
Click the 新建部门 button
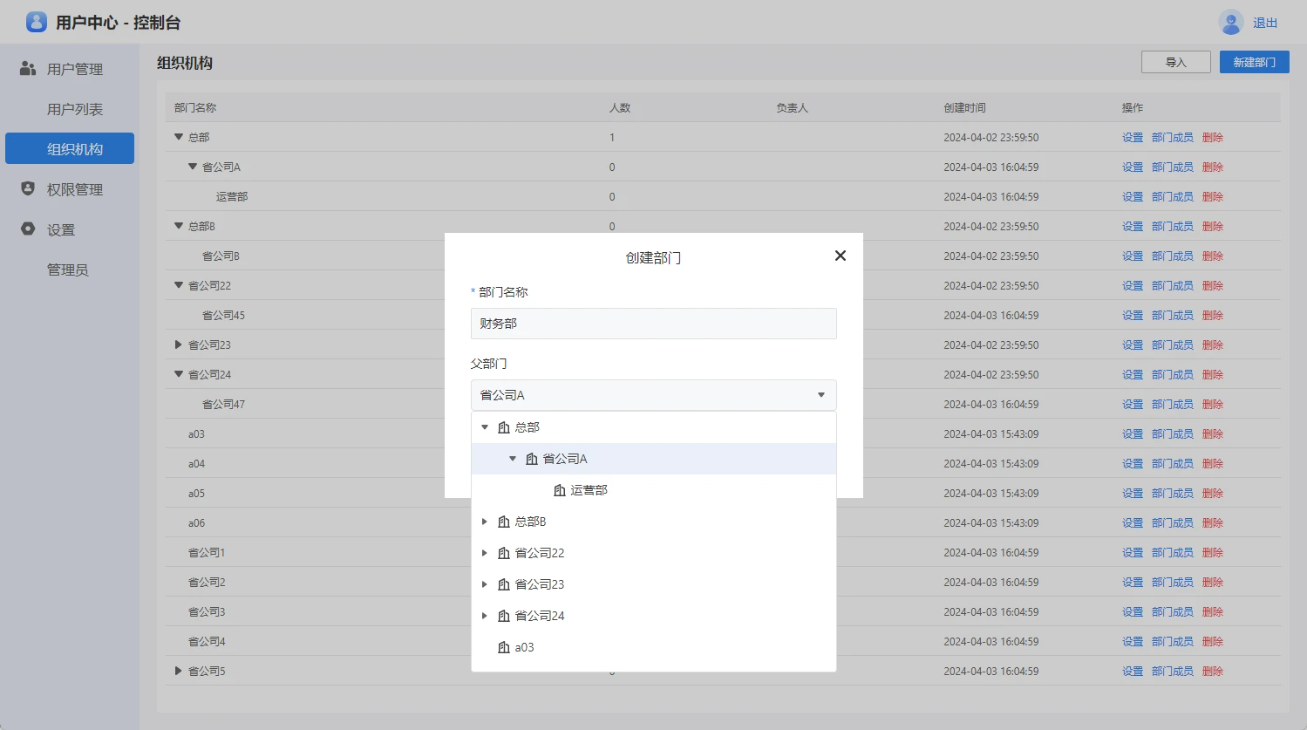1254,62
